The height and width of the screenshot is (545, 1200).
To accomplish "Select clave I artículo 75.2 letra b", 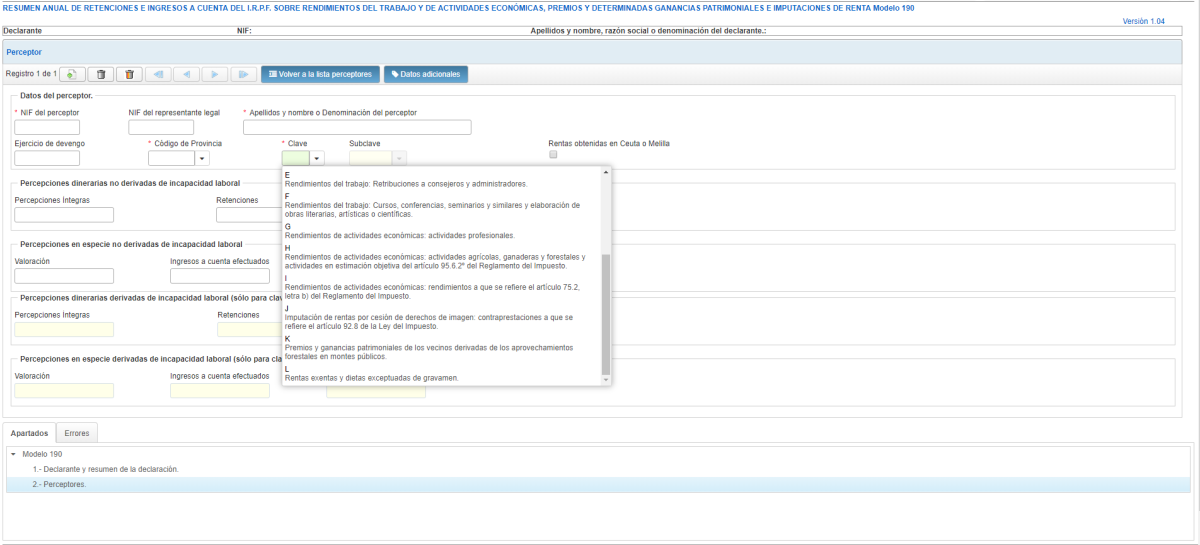I will tap(442, 287).
